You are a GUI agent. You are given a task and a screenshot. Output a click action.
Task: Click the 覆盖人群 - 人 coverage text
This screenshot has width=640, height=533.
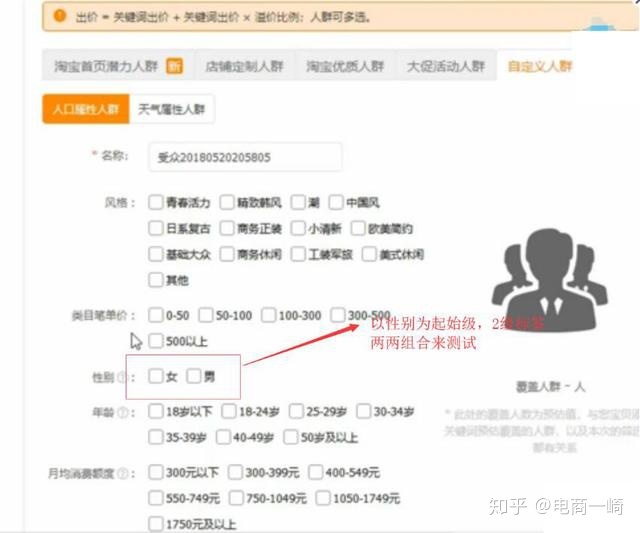click(x=550, y=386)
